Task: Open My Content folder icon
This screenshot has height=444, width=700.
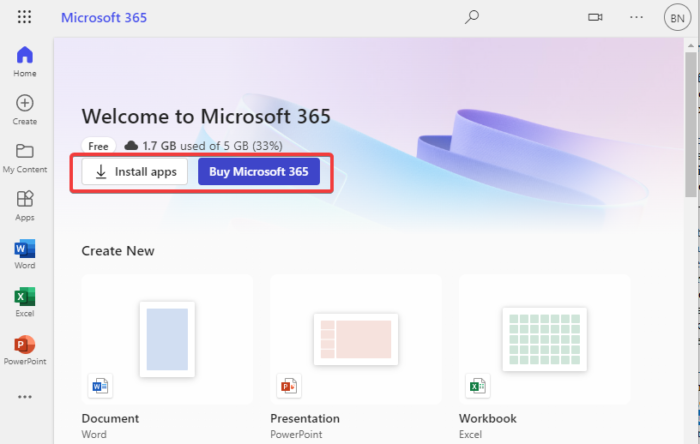Action: click(x=25, y=152)
